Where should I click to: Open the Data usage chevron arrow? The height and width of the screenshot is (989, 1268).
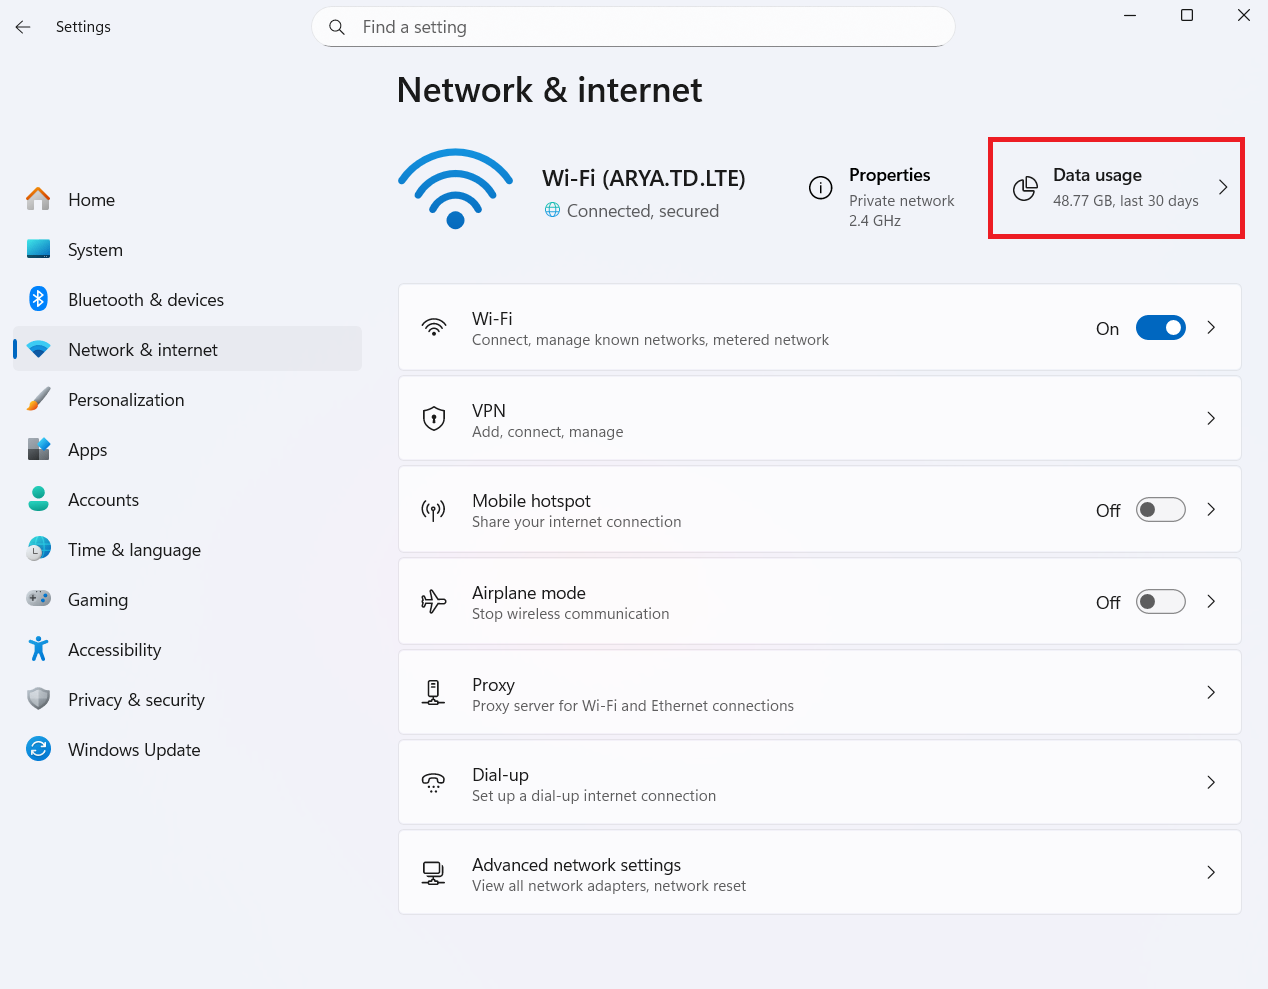[x=1223, y=187]
